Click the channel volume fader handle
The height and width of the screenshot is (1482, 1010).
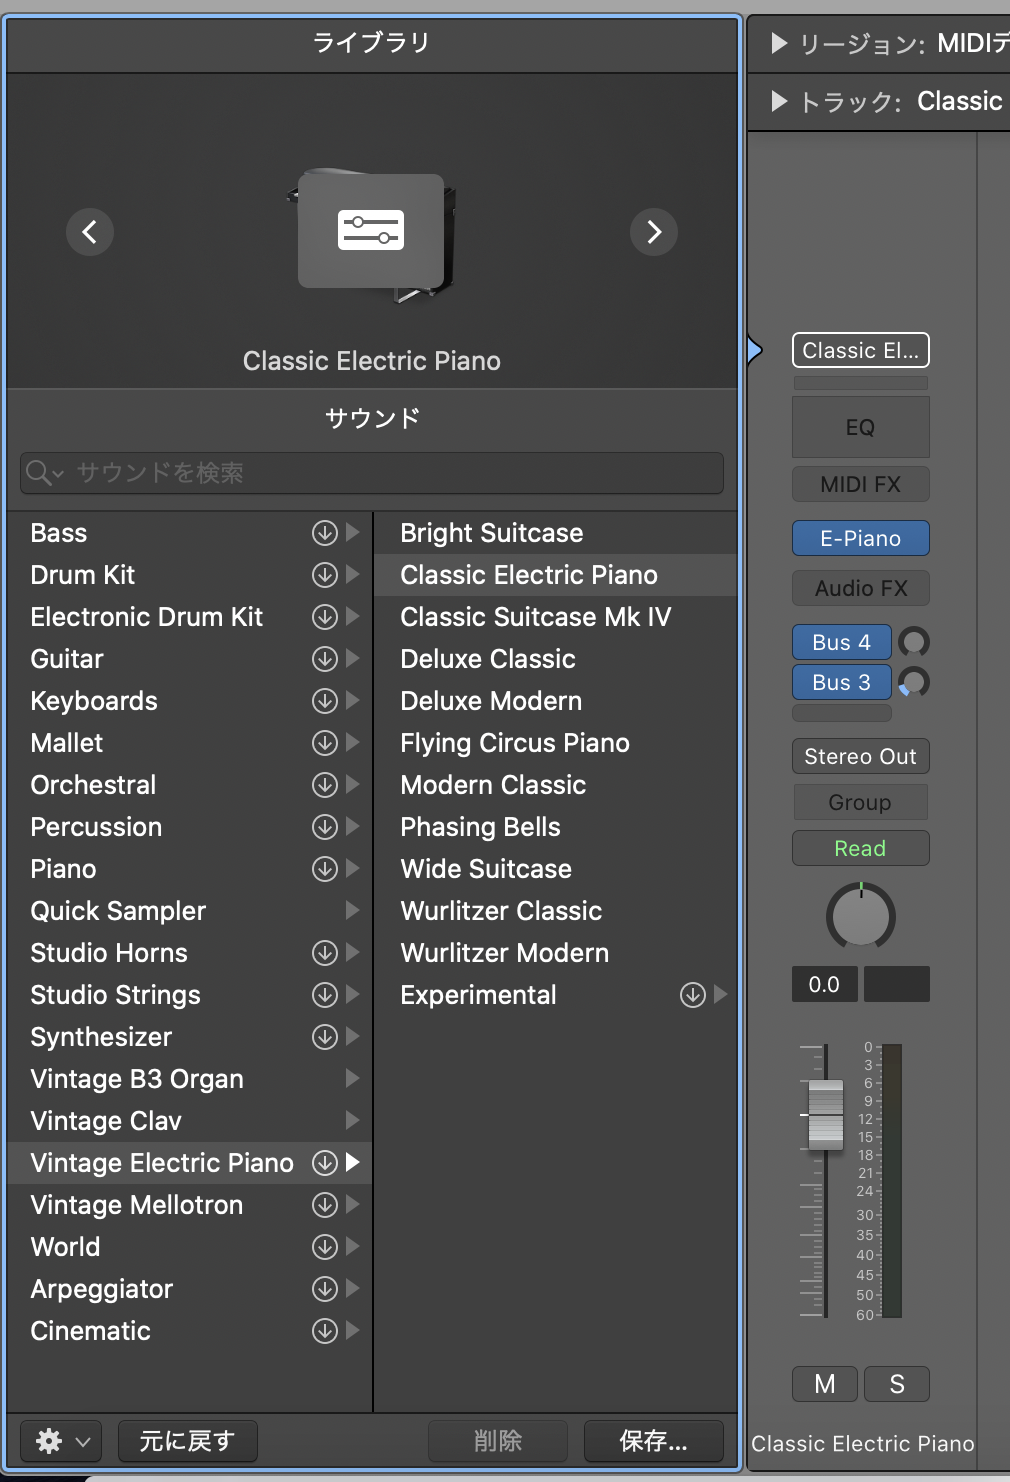826,1114
